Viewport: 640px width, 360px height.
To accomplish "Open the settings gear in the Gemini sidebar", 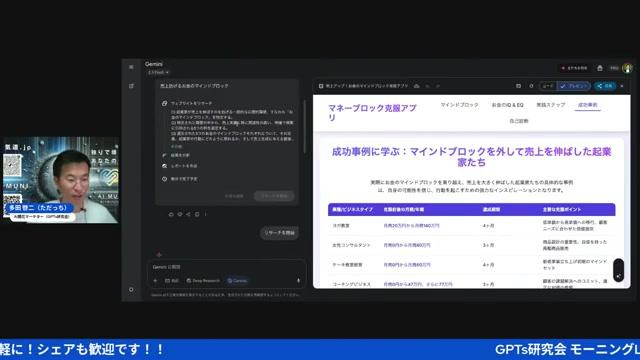I will point(131,289).
